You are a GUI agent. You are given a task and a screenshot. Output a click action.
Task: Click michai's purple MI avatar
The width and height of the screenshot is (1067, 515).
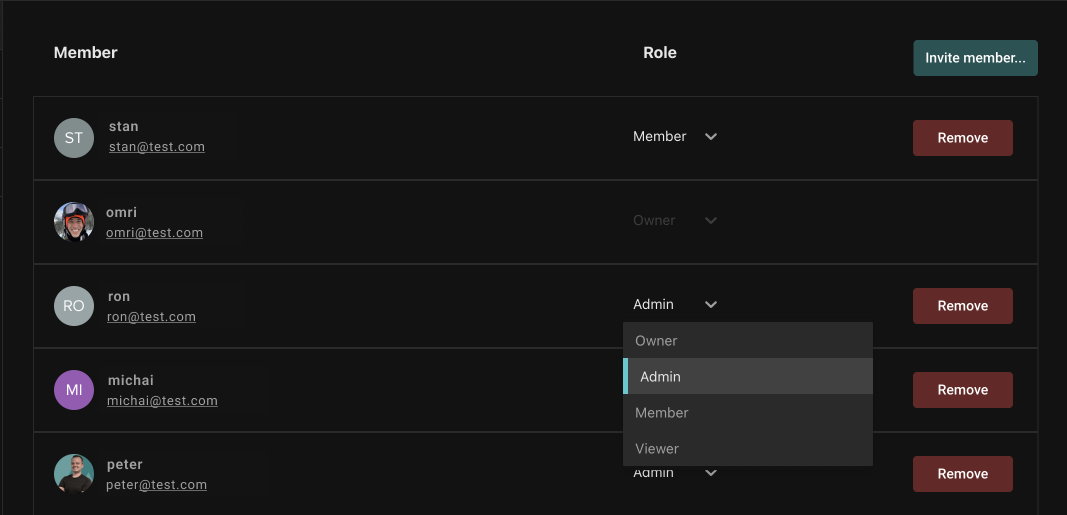click(x=73, y=390)
